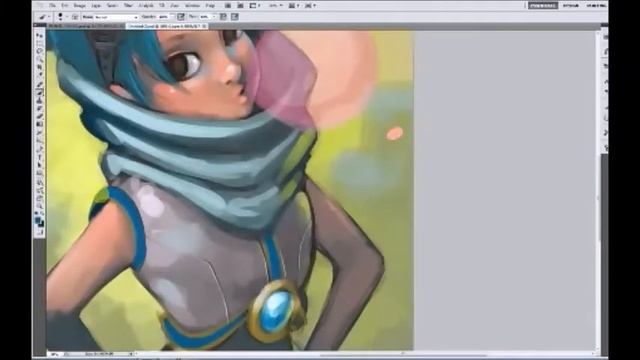This screenshot has width=640, height=360.
Task: Toggle the Brush panel from options bar
Action: click(76, 17)
